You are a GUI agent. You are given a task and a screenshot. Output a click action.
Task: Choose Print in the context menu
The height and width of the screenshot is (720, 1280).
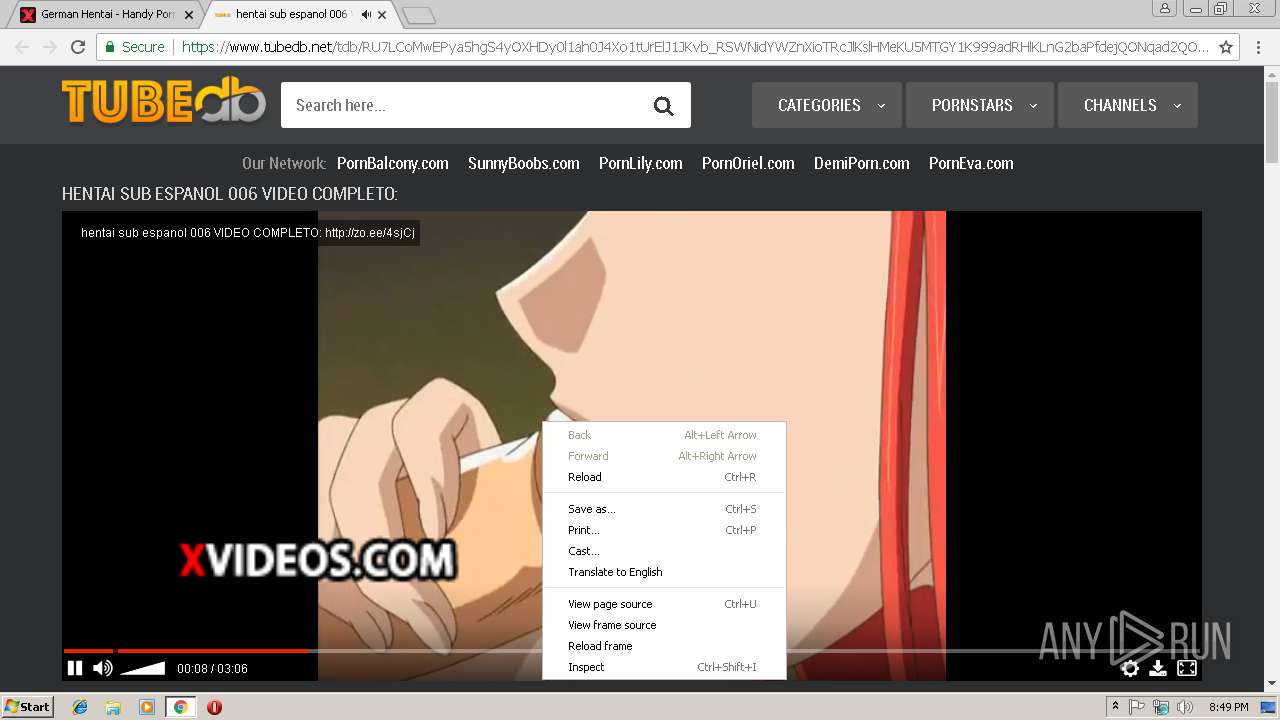pos(664,530)
